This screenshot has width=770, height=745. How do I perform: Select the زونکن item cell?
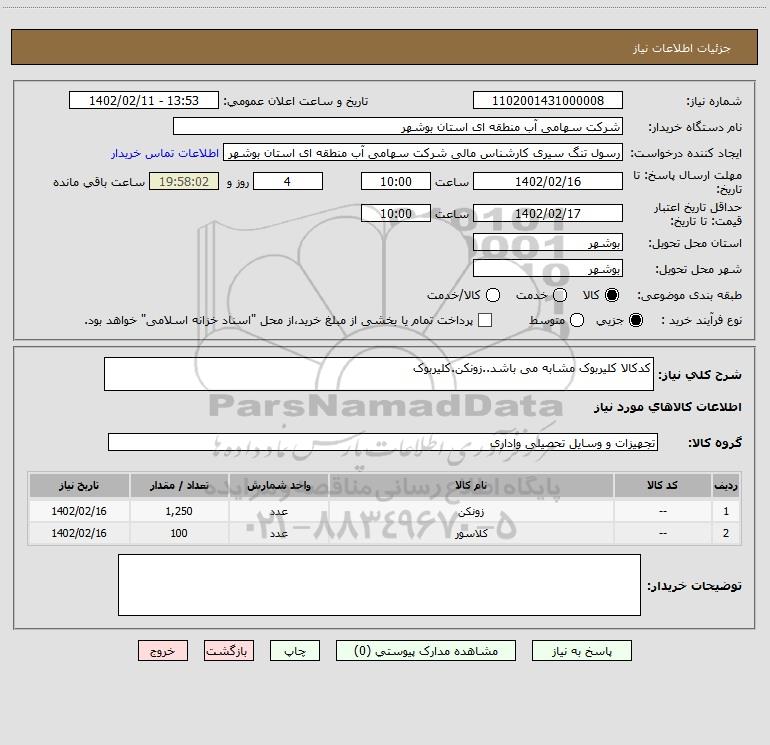click(x=471, y=511)
